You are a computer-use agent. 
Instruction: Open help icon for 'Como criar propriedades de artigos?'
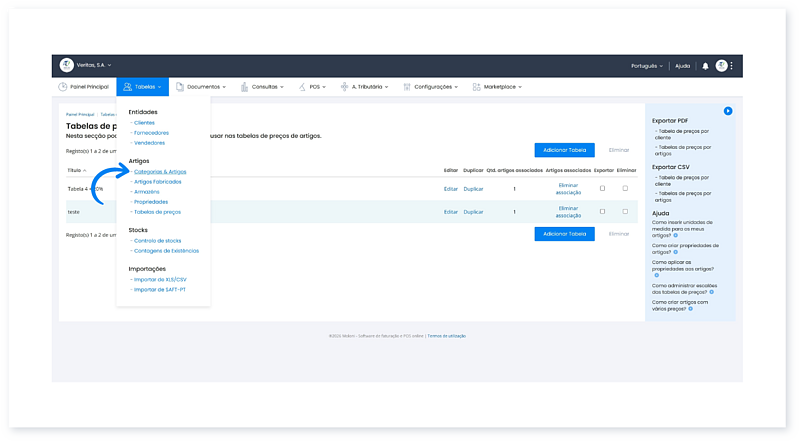(676, 252)
